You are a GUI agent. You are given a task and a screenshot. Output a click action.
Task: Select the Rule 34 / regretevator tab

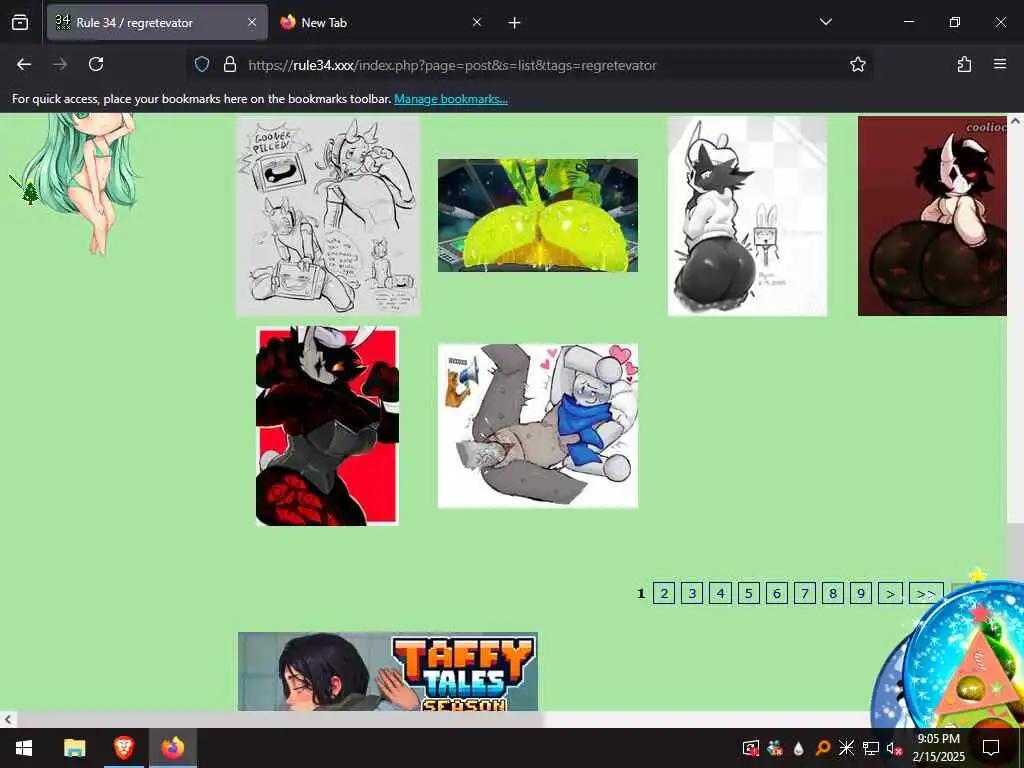(x=157, y=23)
